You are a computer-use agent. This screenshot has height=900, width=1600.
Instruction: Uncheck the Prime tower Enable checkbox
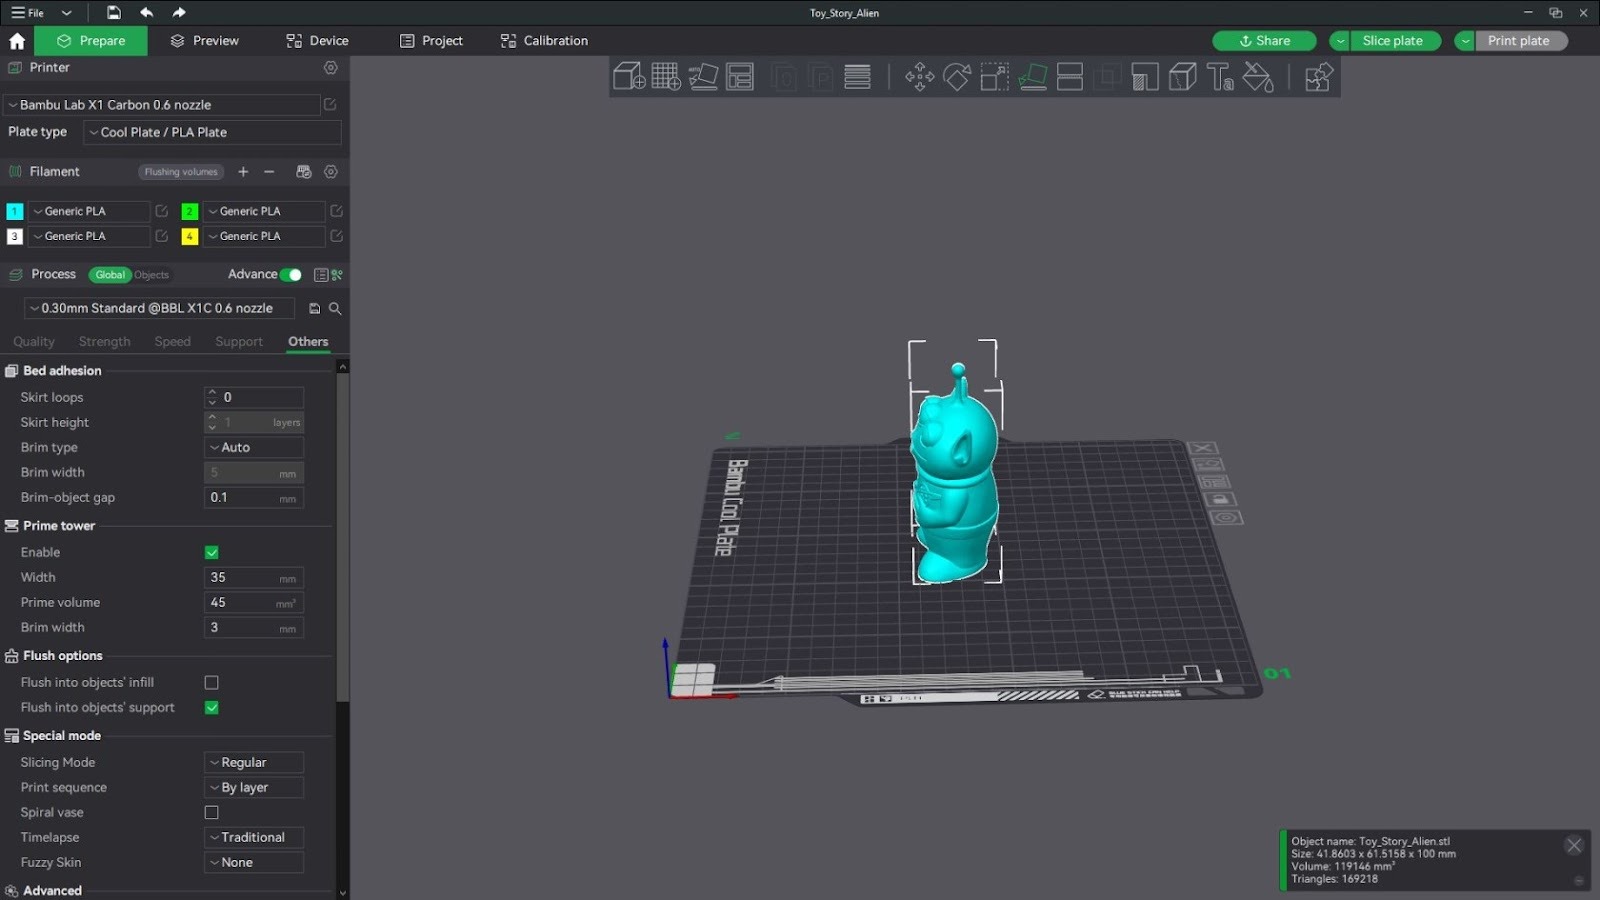212,553
